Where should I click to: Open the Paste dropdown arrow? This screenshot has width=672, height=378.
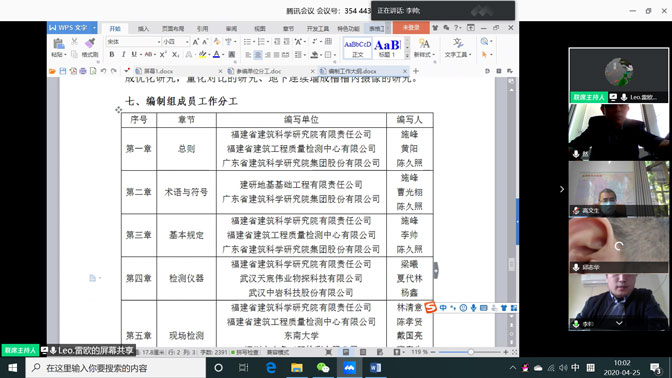point(65,55)
